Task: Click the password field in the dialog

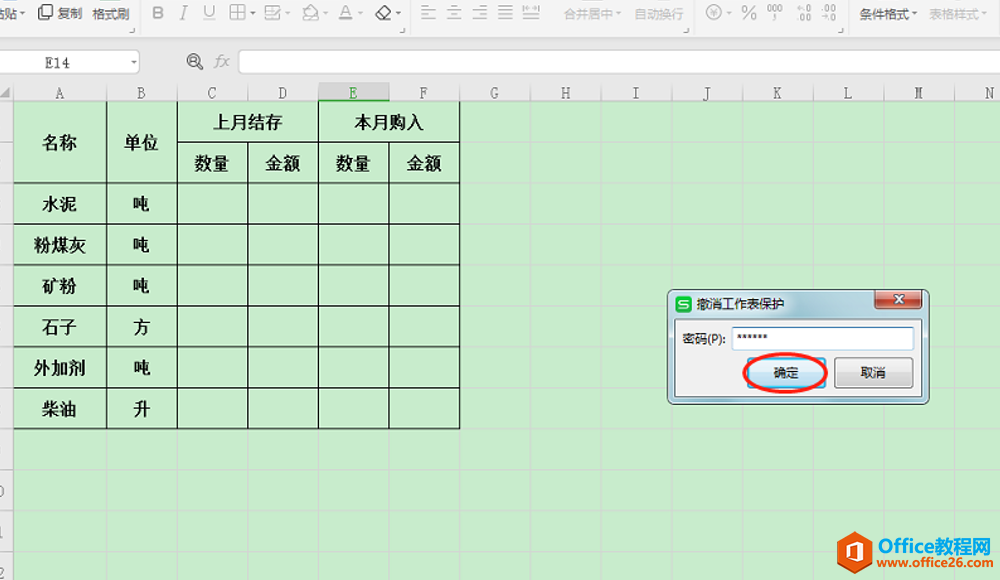Action: pos(823,338)
